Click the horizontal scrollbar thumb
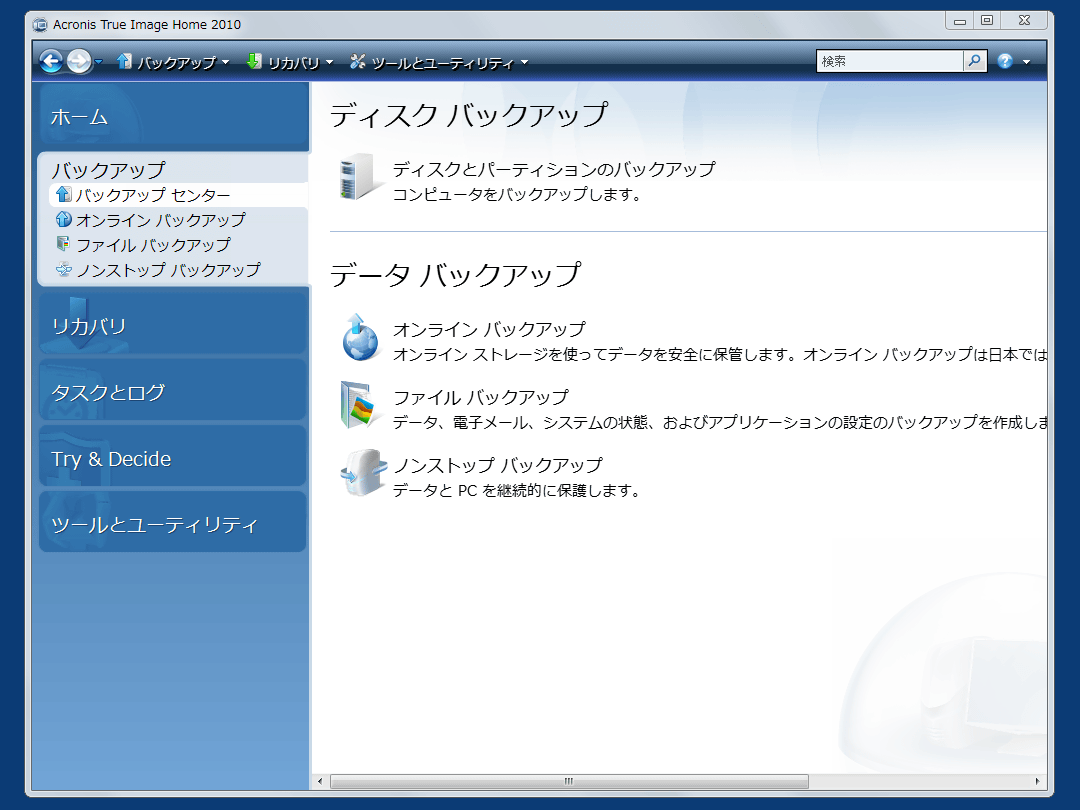This screenshot has height=810, width=1080. pos(569,781)
